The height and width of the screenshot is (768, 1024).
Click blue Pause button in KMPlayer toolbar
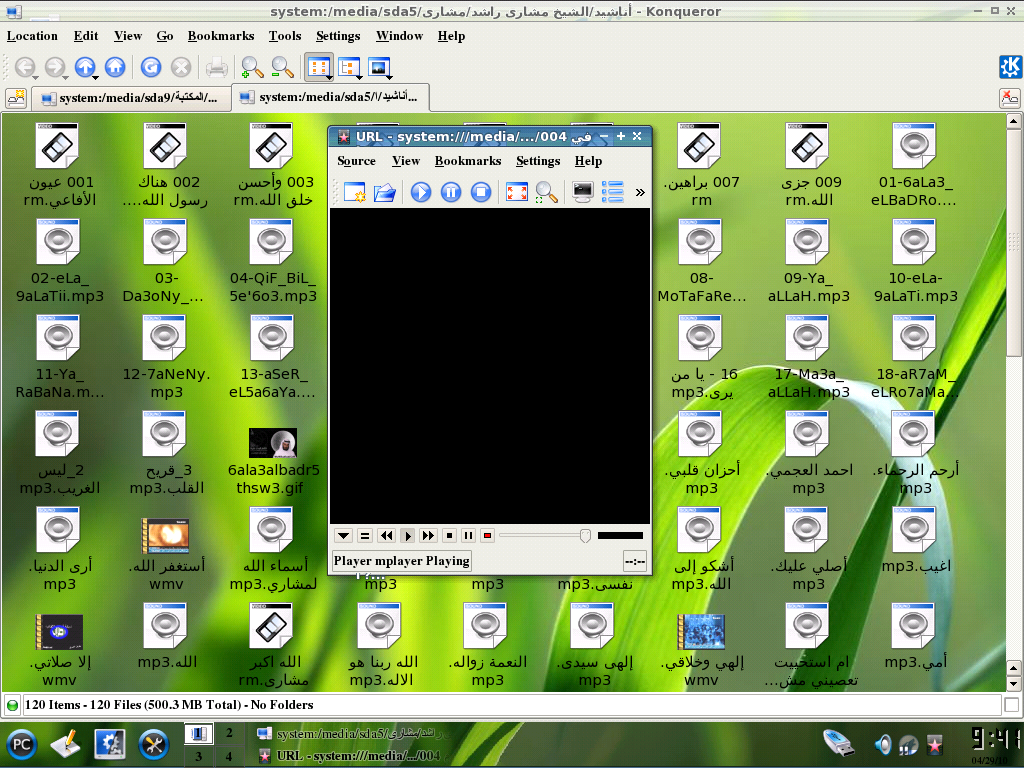click(451, 192)
